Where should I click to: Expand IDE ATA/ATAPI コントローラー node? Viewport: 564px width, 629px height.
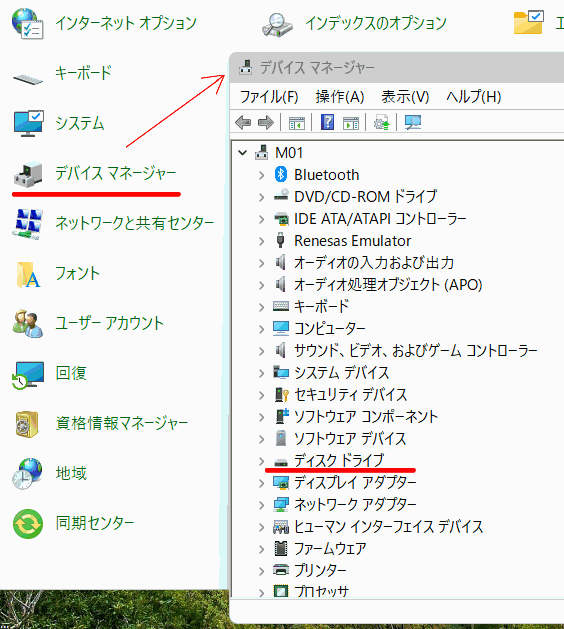tap(262, 219)
